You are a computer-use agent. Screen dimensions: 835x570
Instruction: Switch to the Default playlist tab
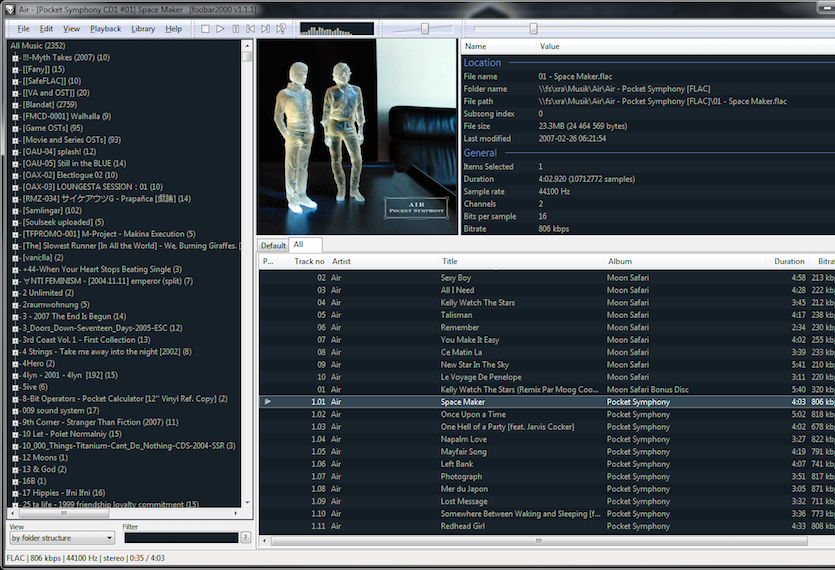273,246
